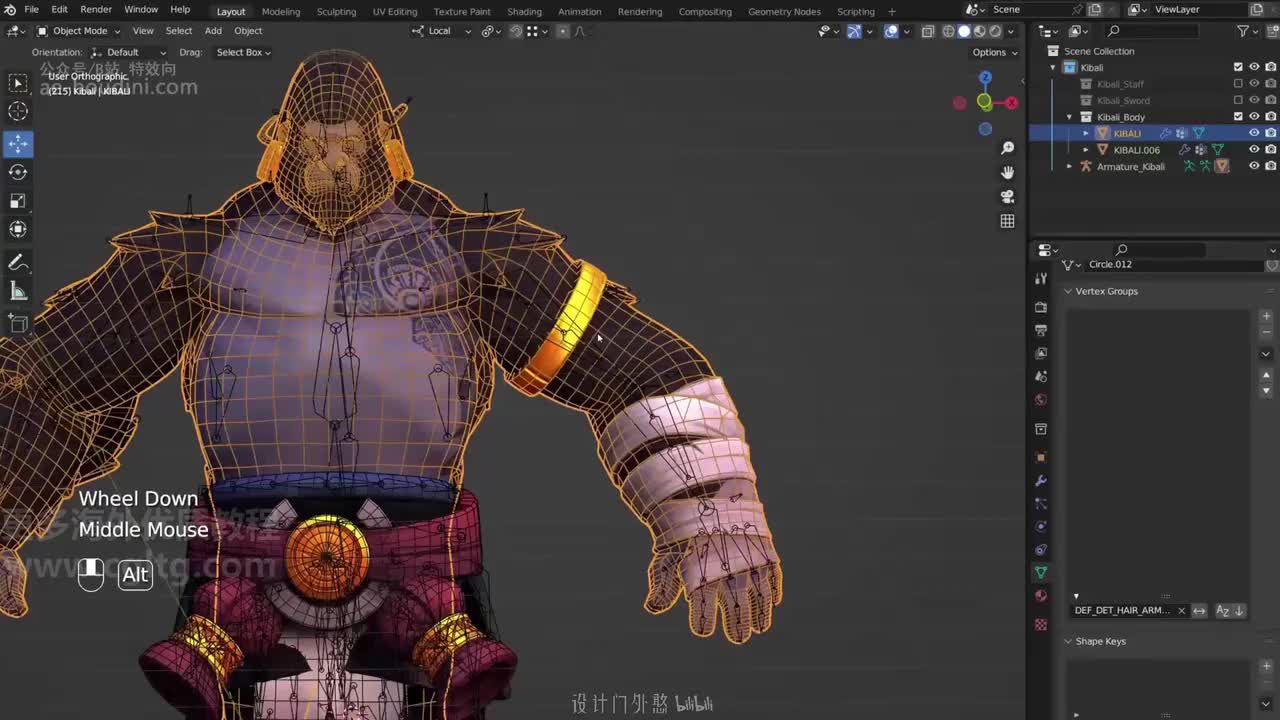
Task: Select the Transform tool
Action: [x=18, y=229]
